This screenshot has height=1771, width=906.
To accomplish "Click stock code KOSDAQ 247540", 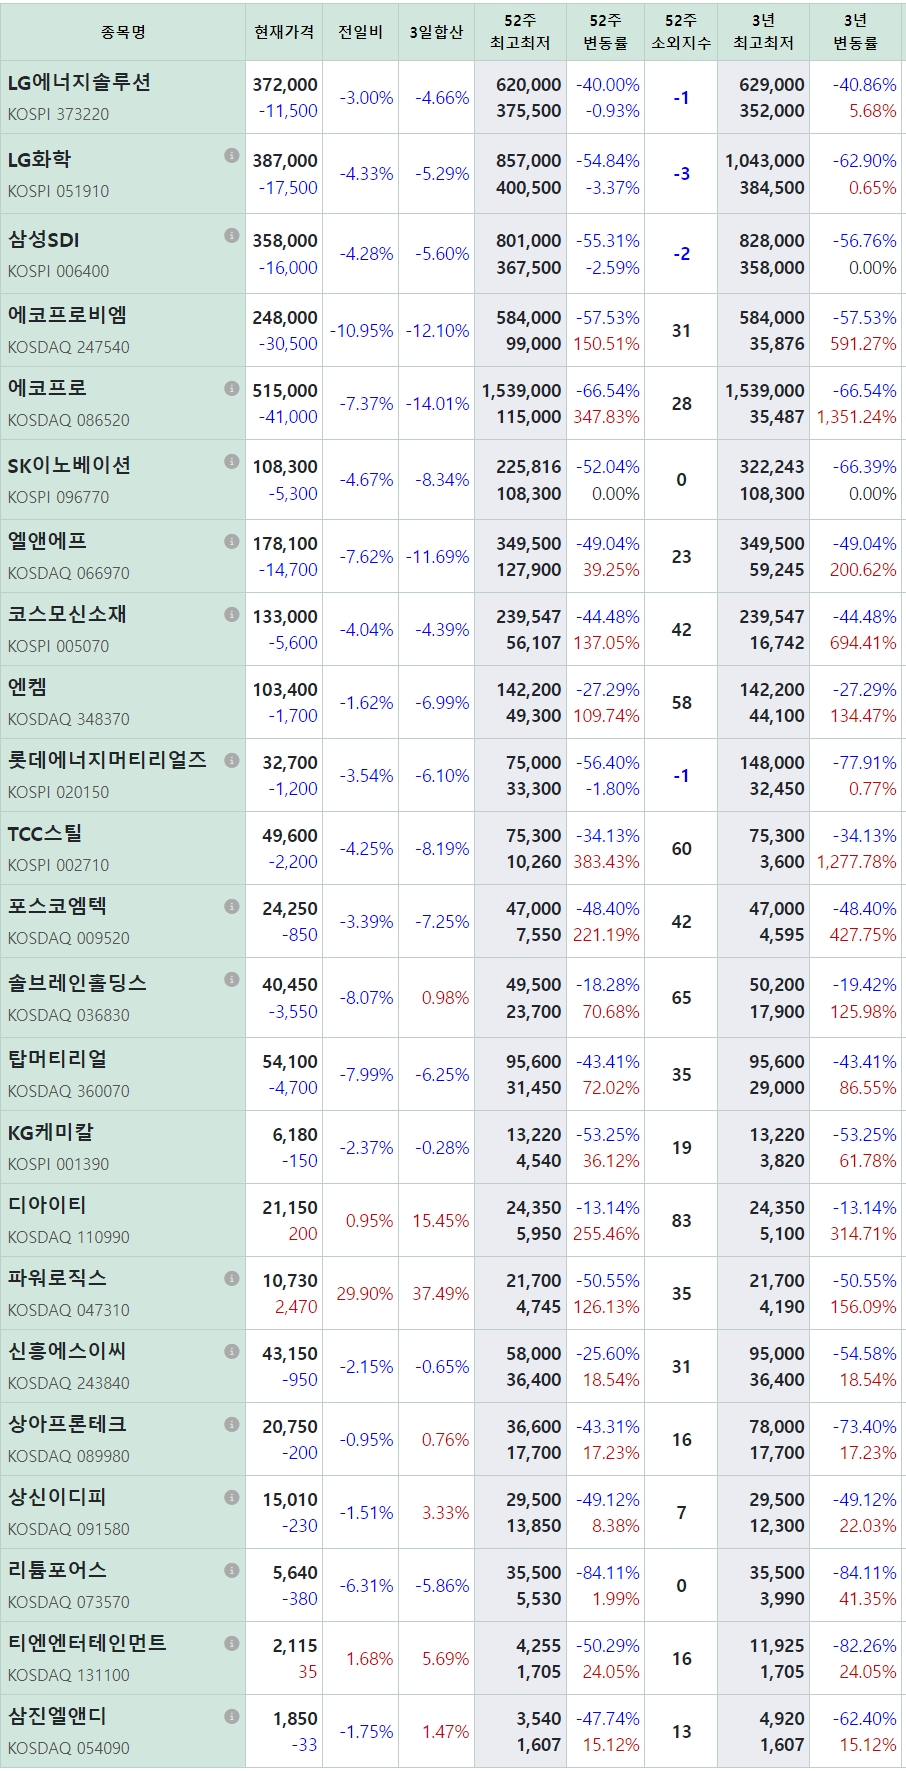I will pyautogui.click(x=68, y=347).
